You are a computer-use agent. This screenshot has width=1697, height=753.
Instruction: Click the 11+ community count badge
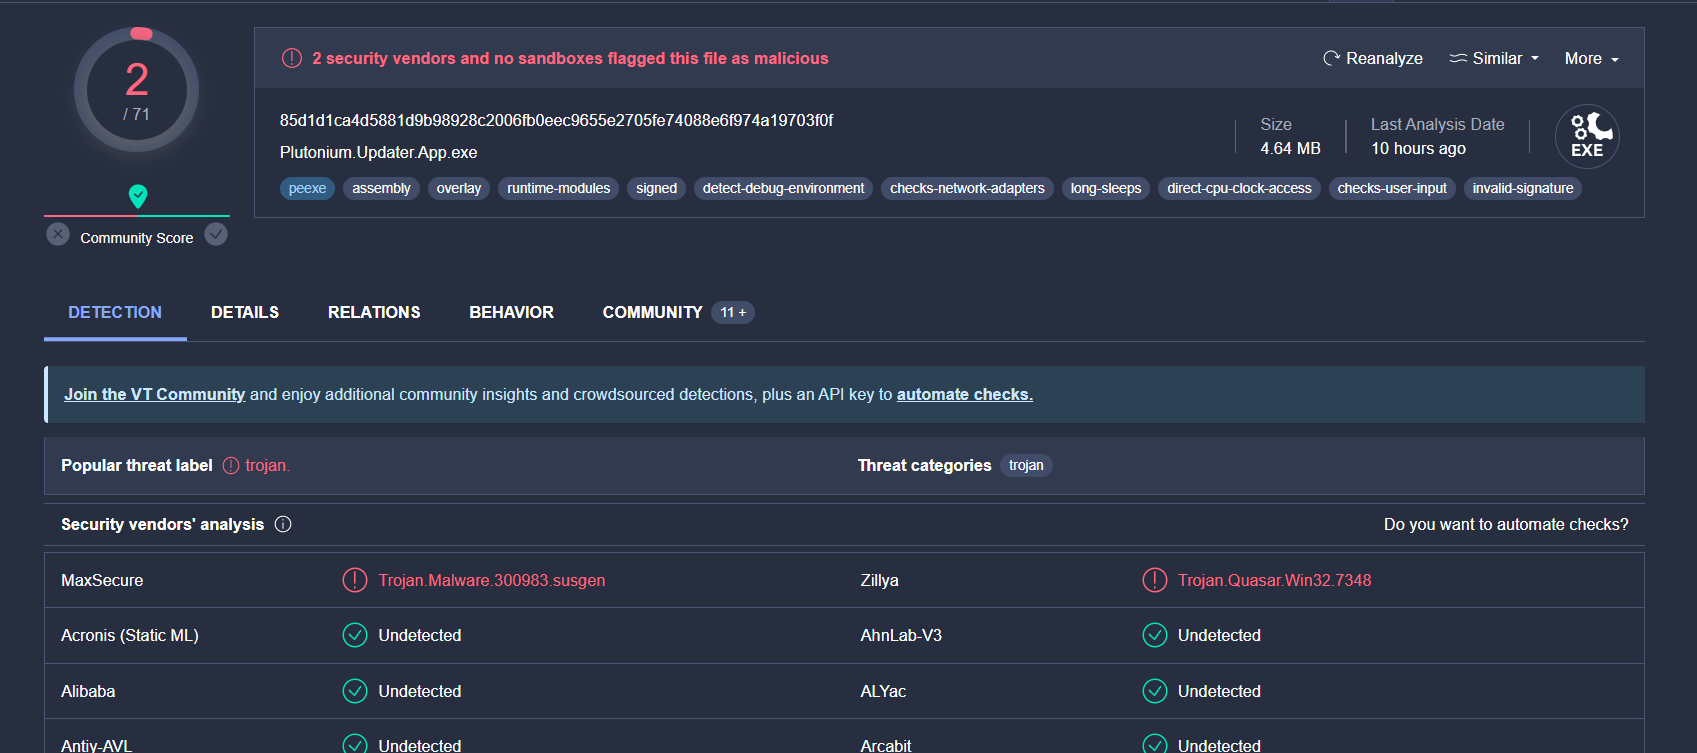[x=733, y=312]
